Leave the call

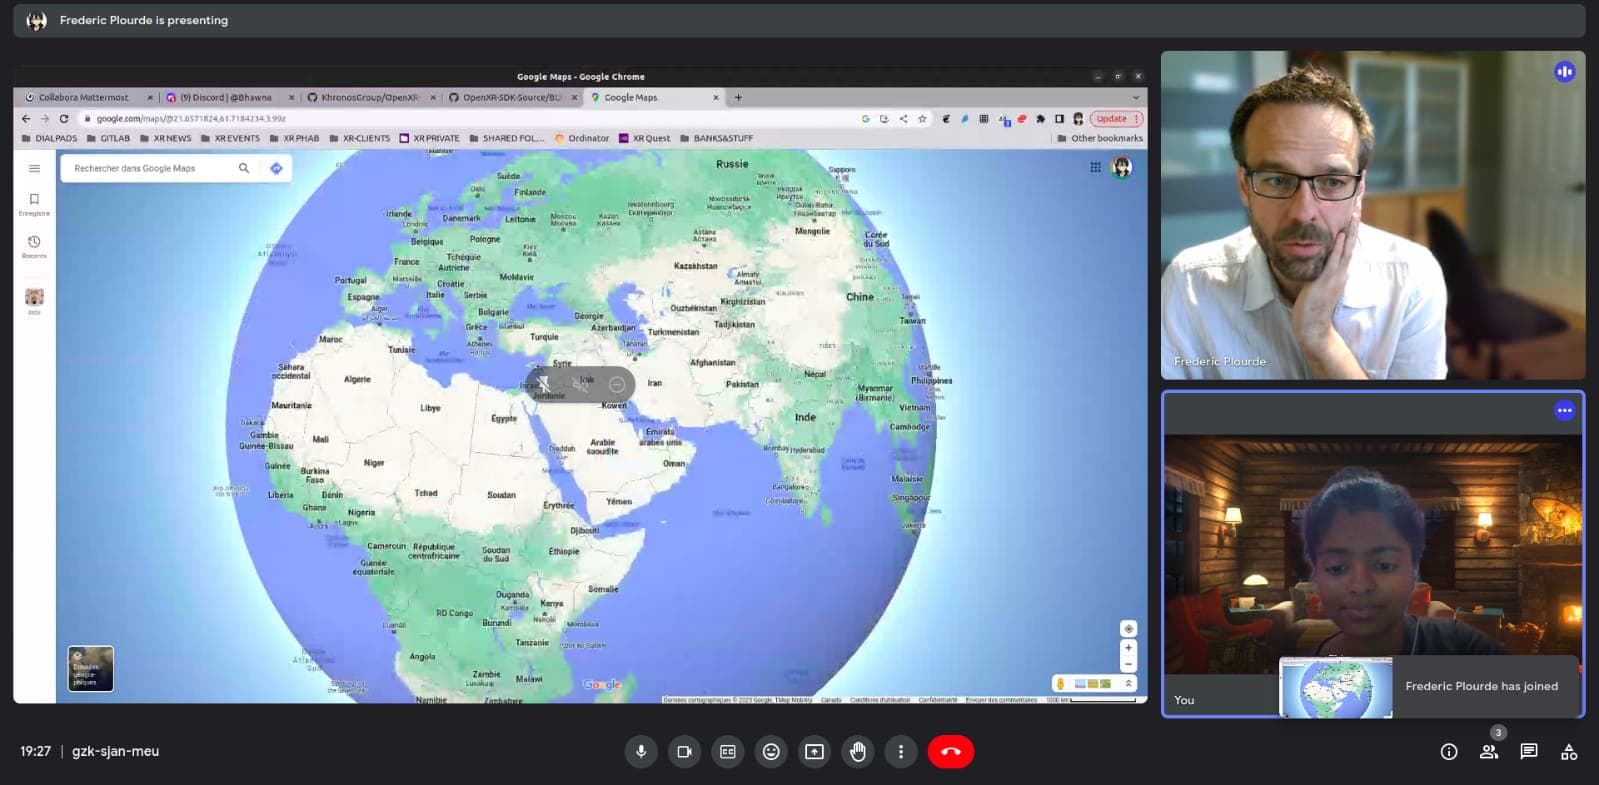(951, 751)
